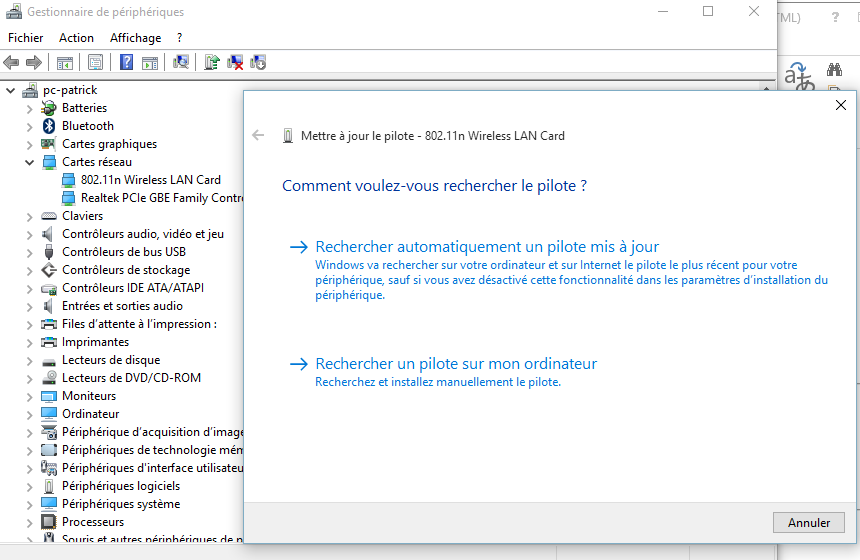Expand the Claviers category

click(29, 216)
